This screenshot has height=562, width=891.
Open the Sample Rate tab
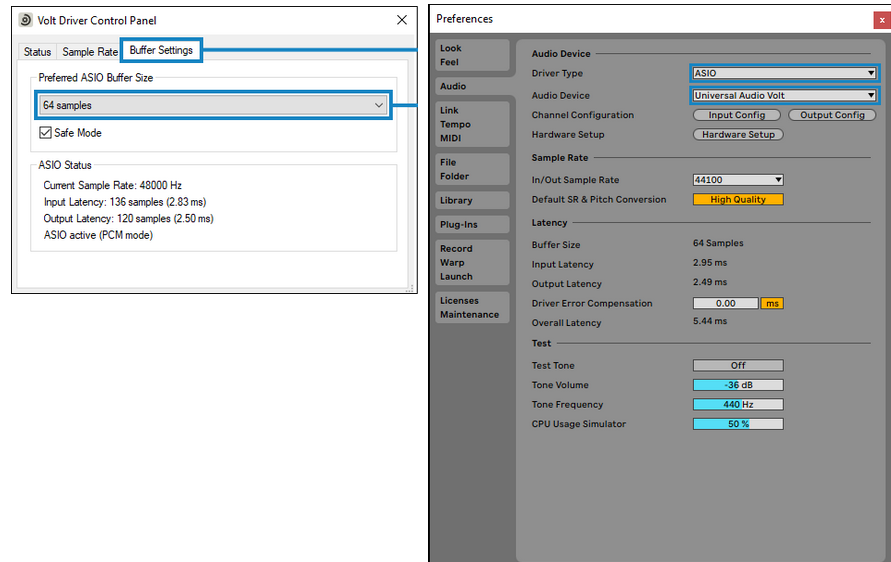point(90,52)
